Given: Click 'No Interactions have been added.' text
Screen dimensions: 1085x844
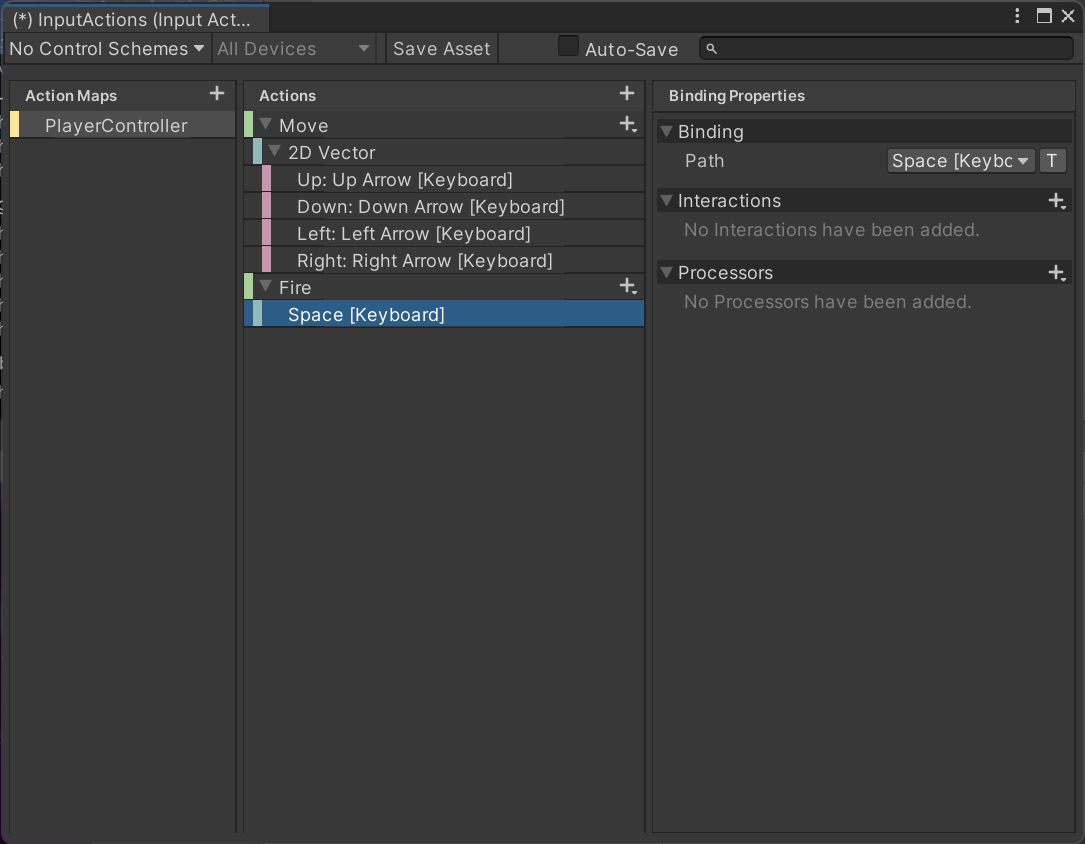Looking at the screenshot, I should pyautogui.click(x=832, y=230).
